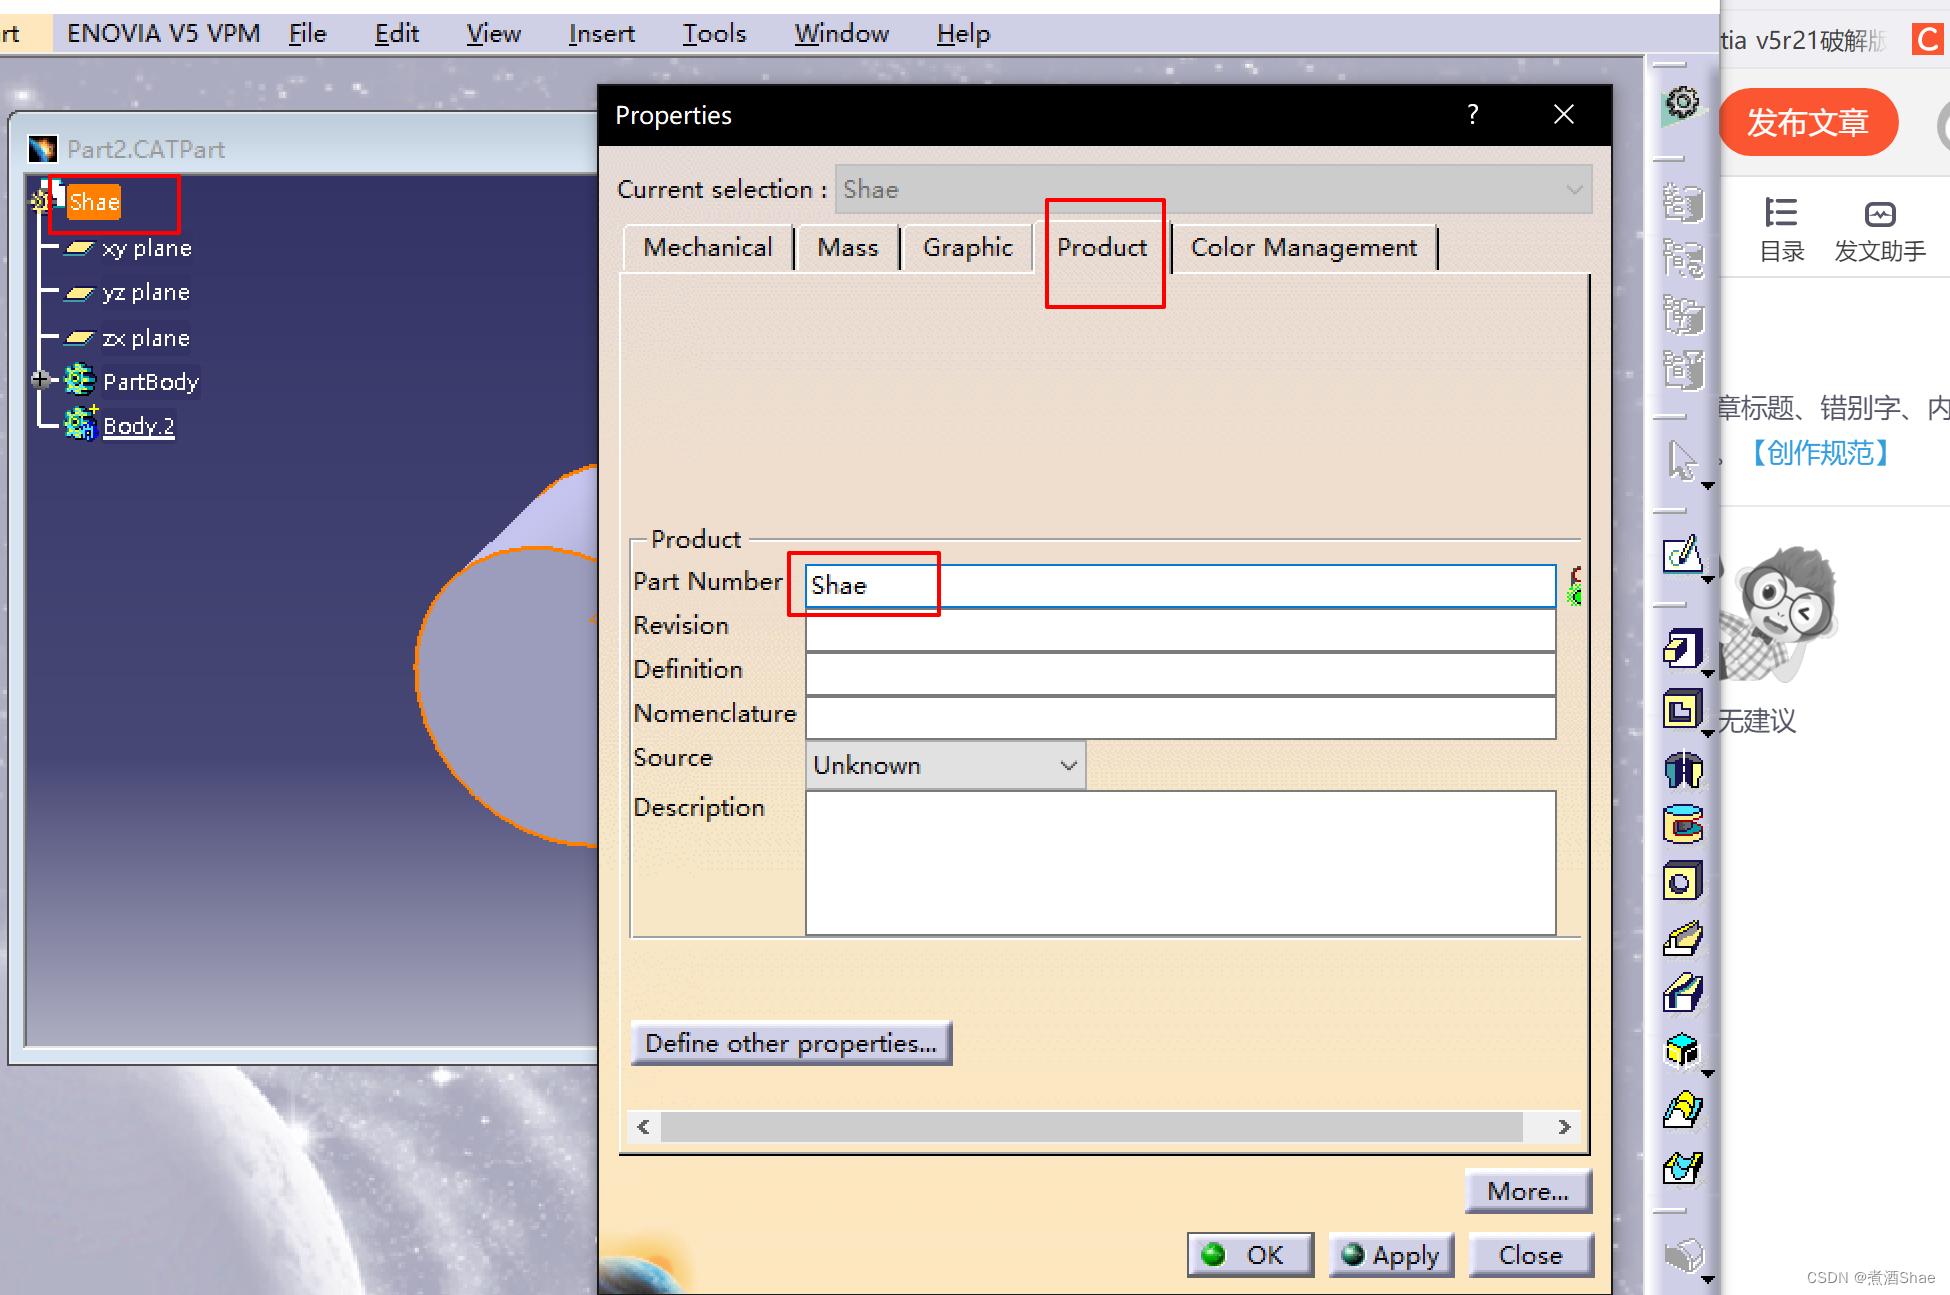Open the Window menu
This screenshot has width=1950, height=1295.
point(841,34)
